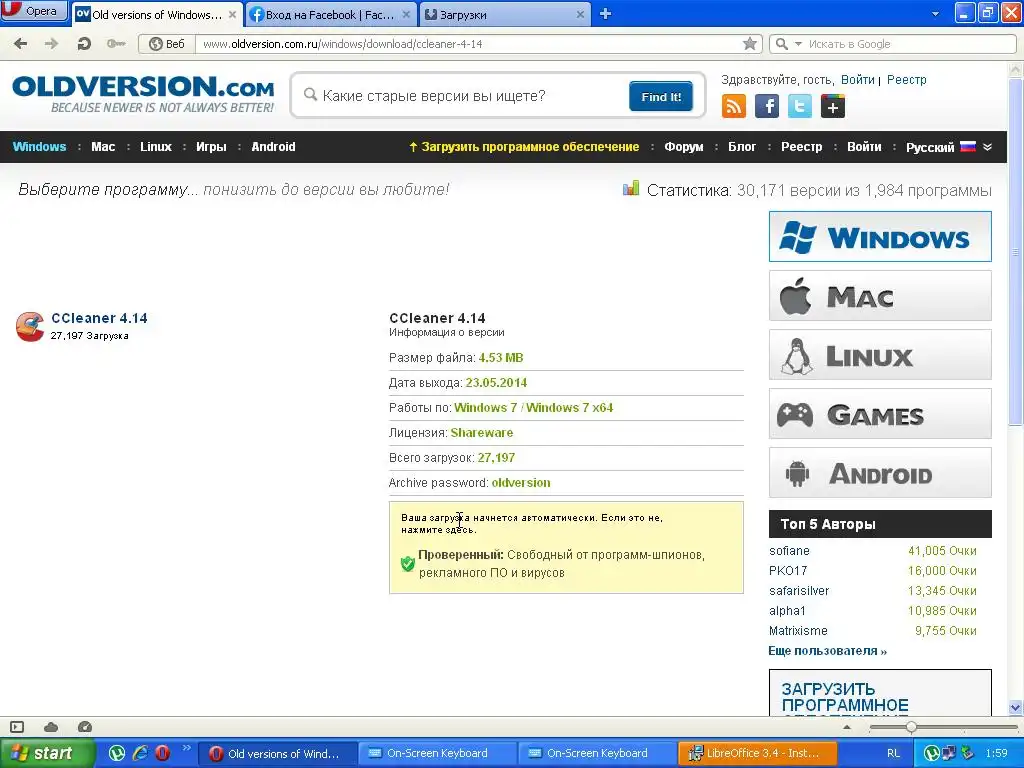This screenshot has height=768, width=1024.
Task: Open the Блог nav link
Action: [742, 147]
